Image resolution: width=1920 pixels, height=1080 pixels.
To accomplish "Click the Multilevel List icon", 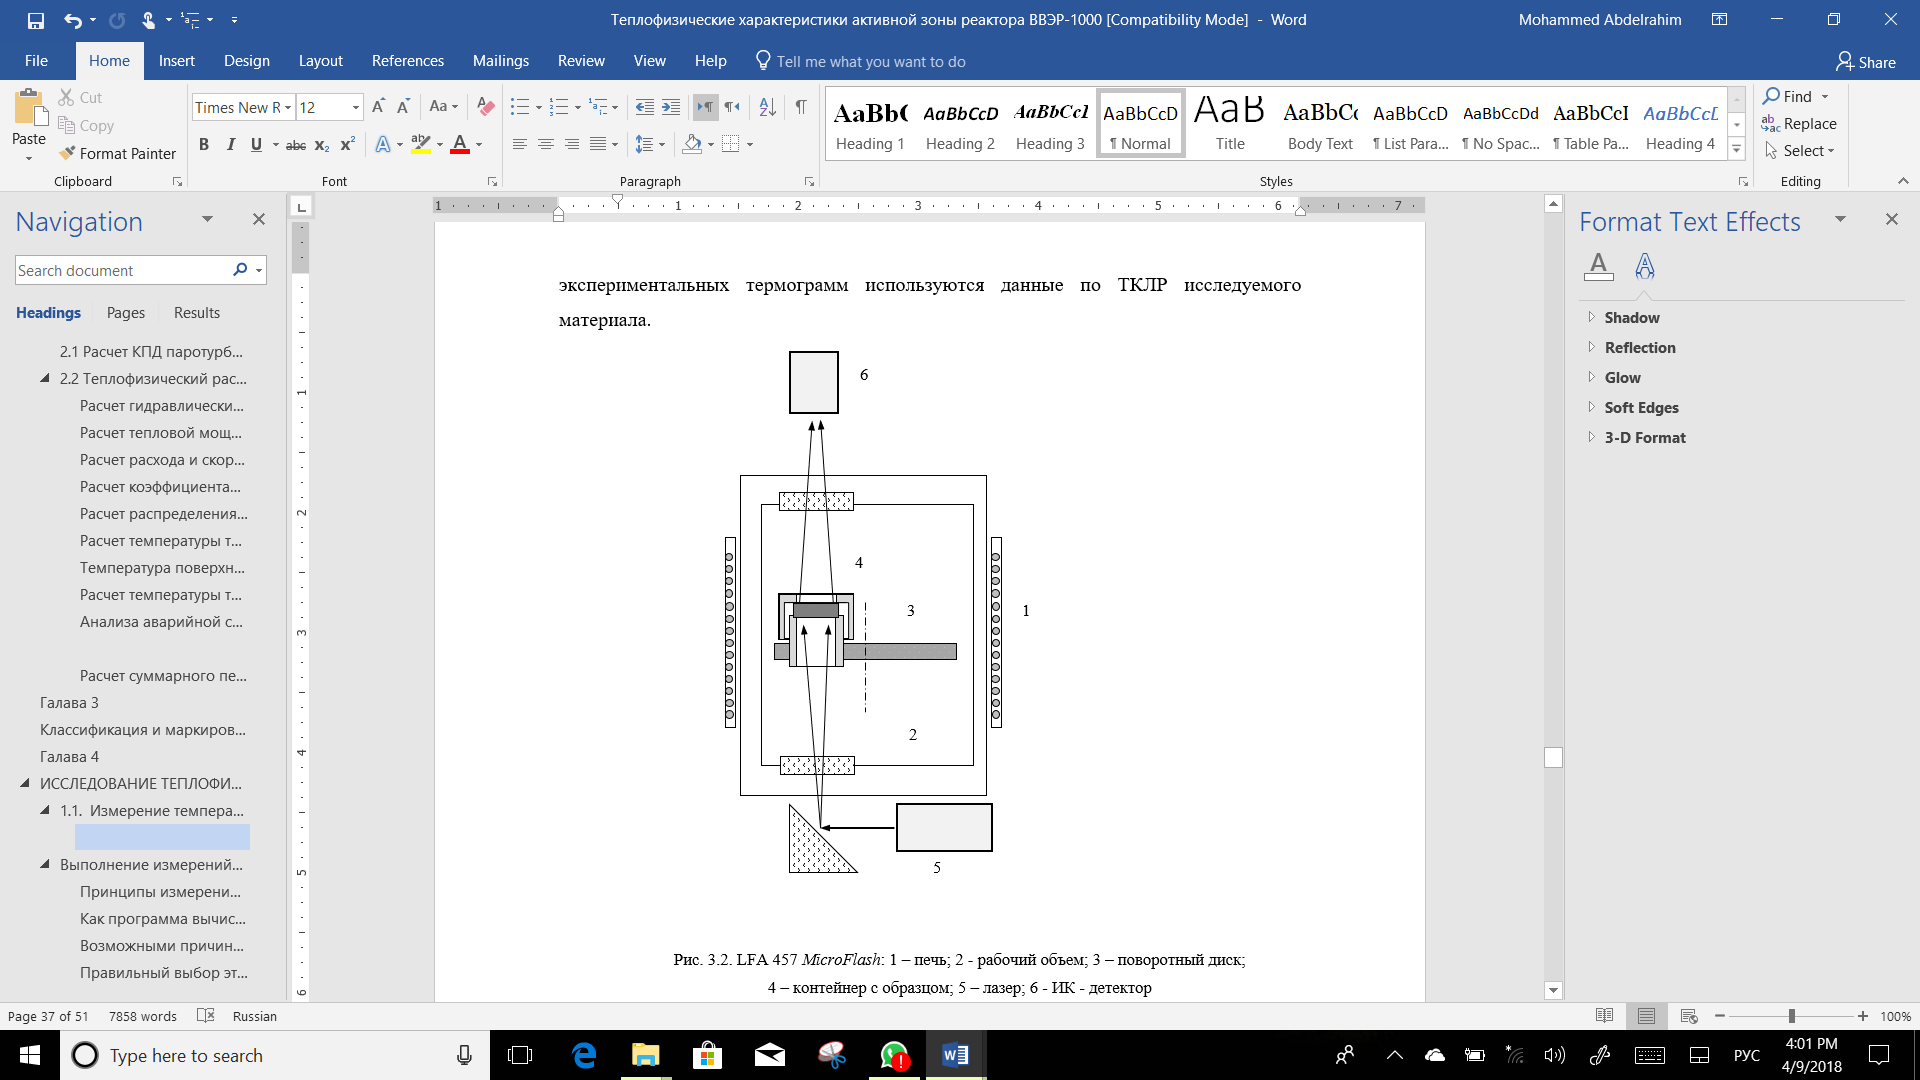I will pos(598,107).
